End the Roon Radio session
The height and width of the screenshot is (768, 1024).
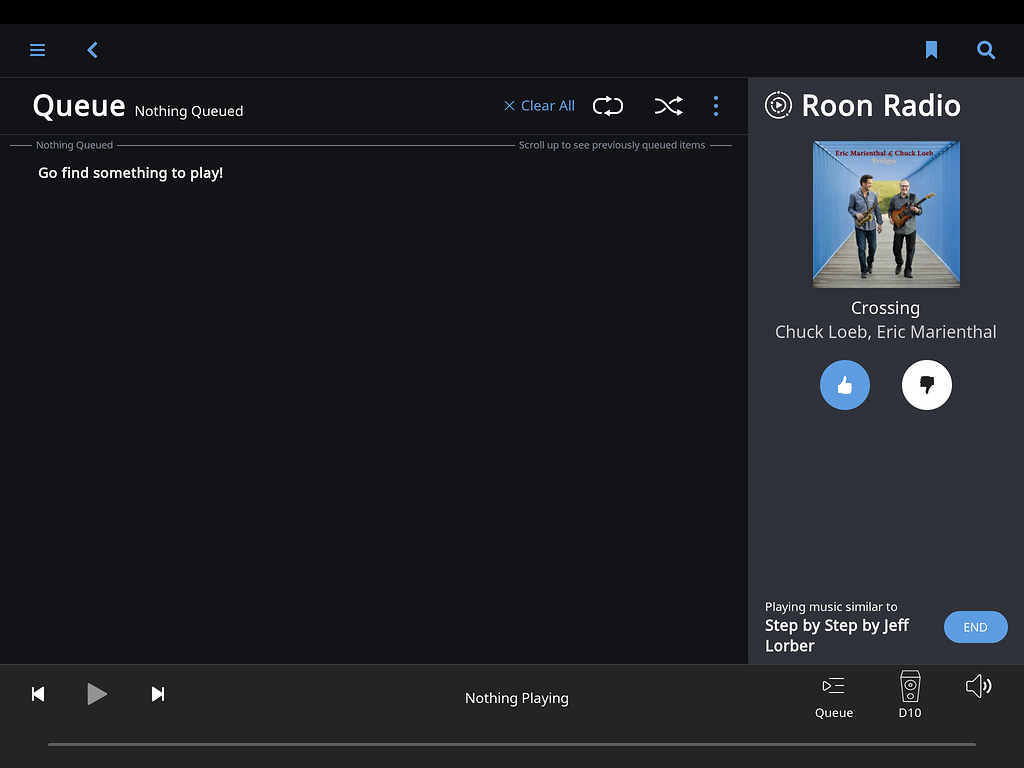[975, 627]
